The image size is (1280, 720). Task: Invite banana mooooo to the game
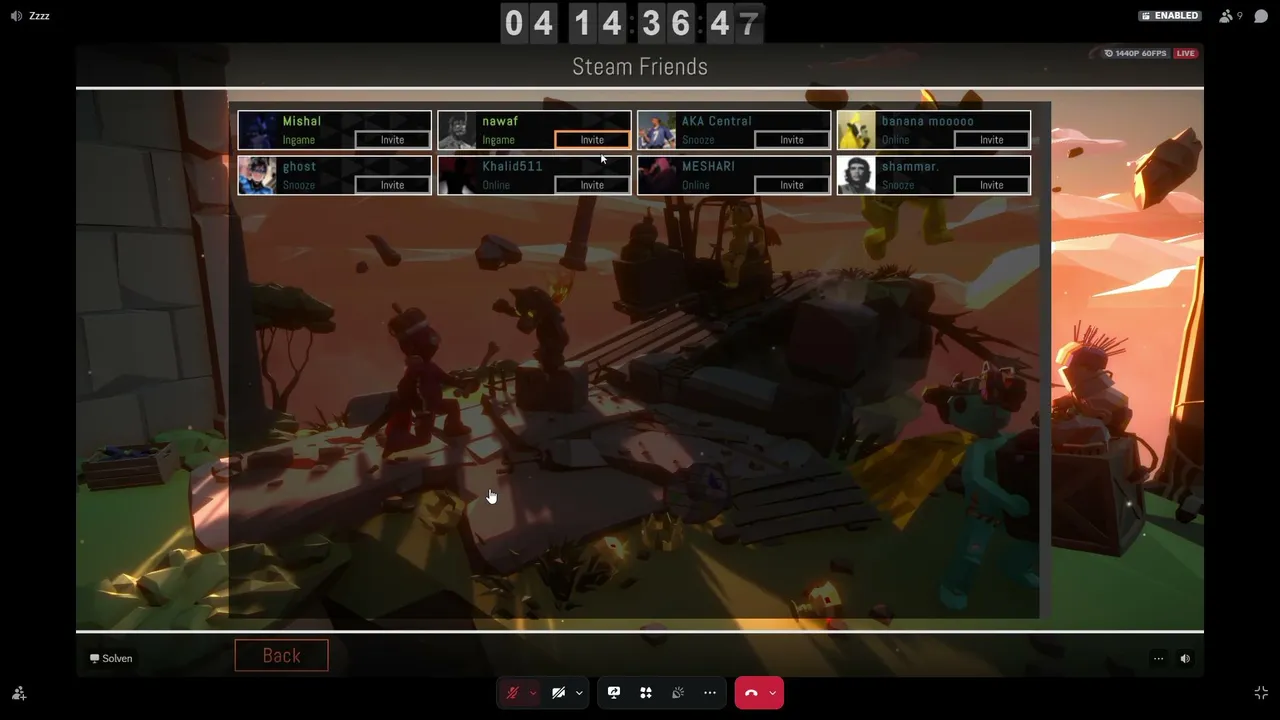click(991, 140)
